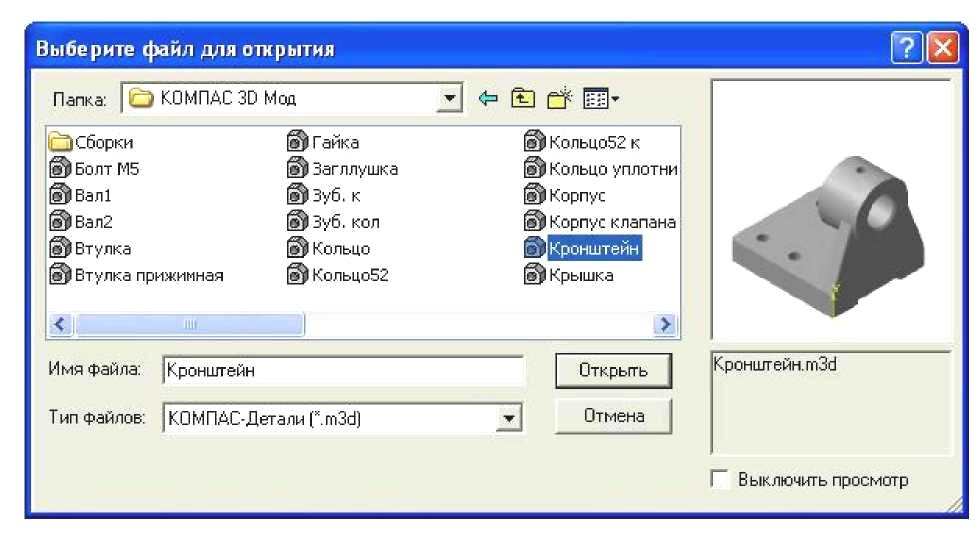Click the Кольцо file name

point(341,249)
